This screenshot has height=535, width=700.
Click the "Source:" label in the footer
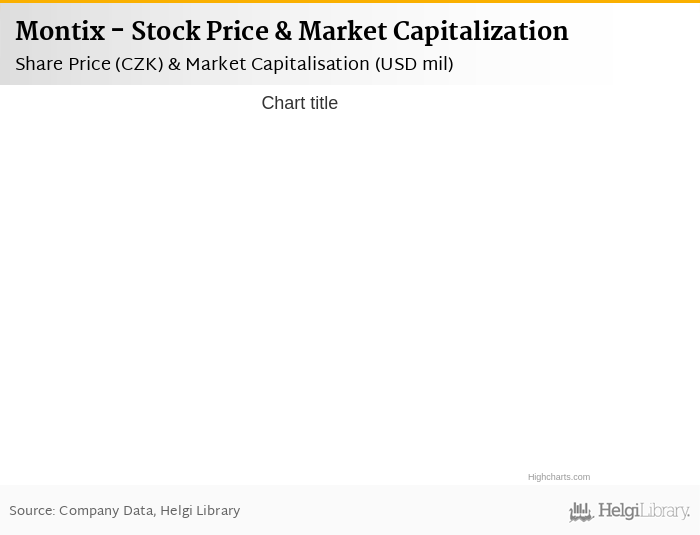tap(32, 511)
